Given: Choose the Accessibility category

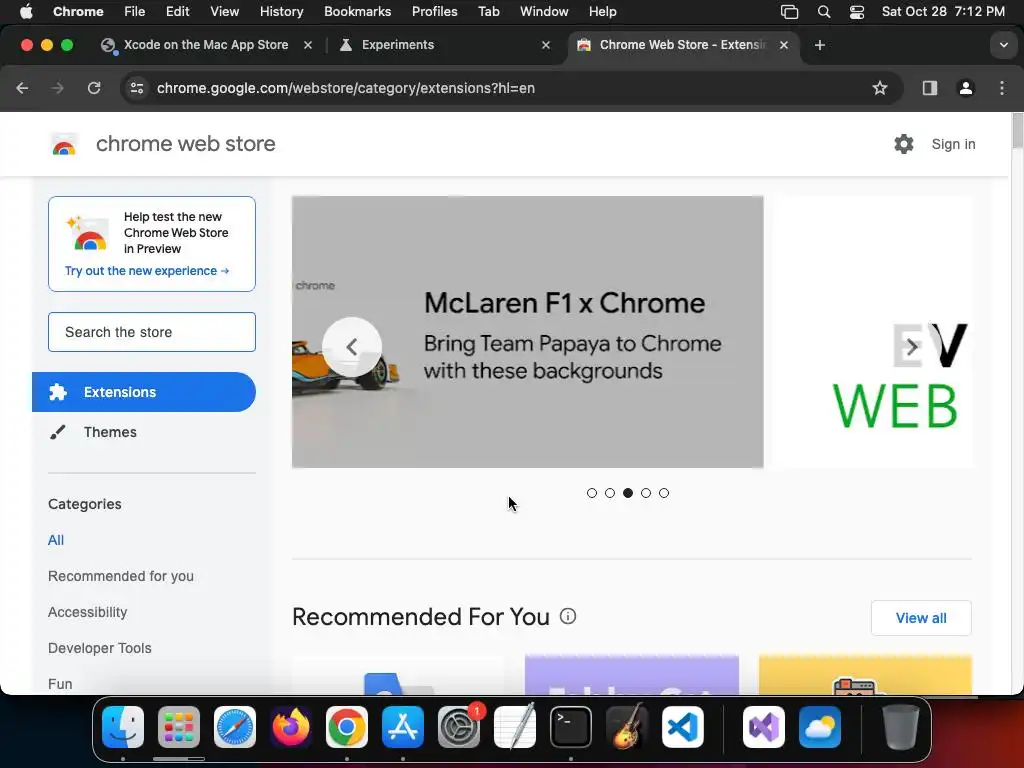Looking at the screenshot, I should [88, 613].
